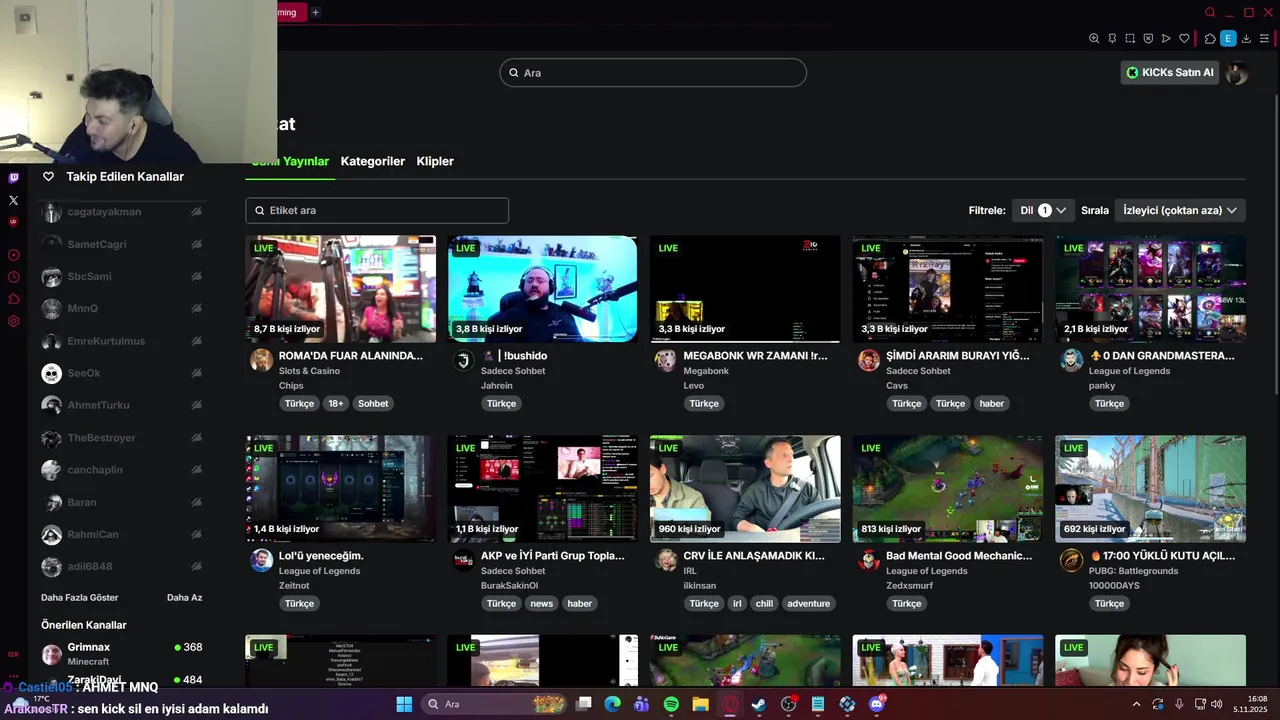Collapse list with Daha Az
Viewport: 1280px width, 720px height.
(184, 598)
